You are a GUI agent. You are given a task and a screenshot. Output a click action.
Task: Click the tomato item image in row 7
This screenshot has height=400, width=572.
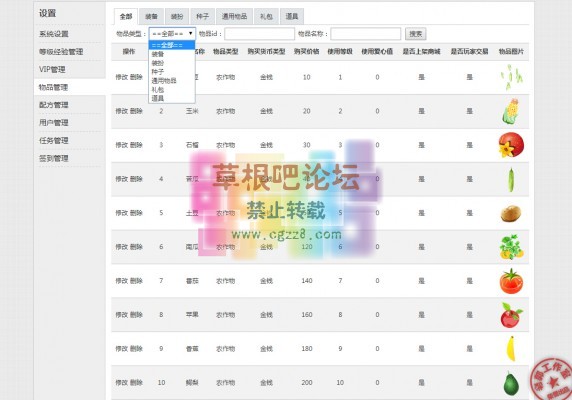coord(511,281)
